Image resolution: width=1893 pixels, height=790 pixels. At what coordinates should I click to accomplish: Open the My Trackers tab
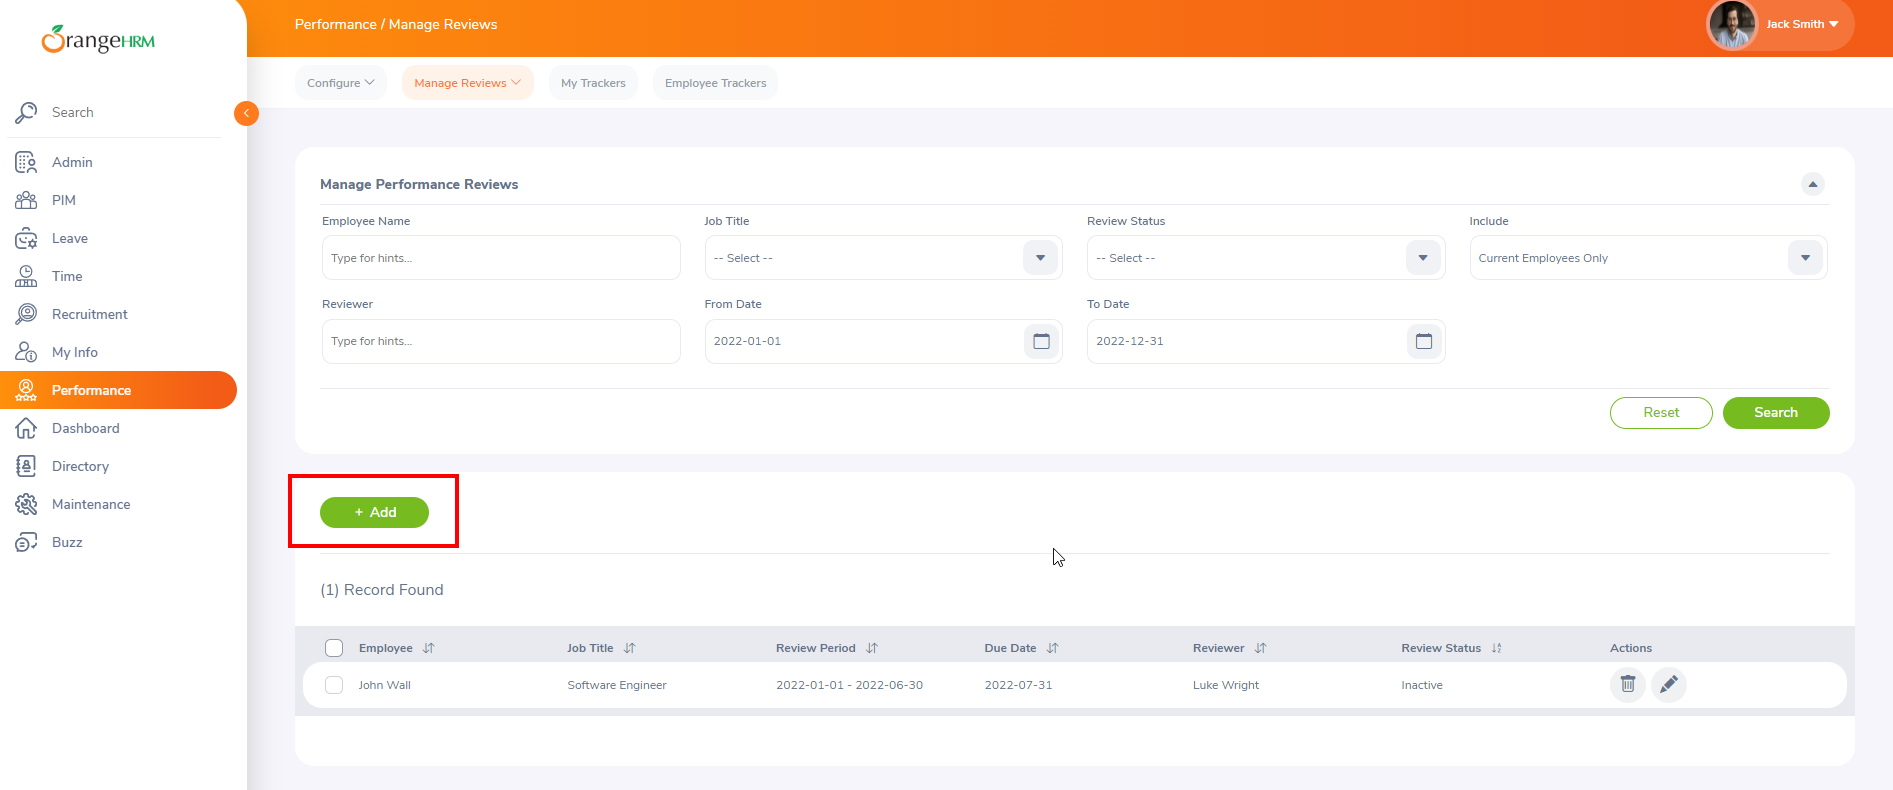[593, 83]
